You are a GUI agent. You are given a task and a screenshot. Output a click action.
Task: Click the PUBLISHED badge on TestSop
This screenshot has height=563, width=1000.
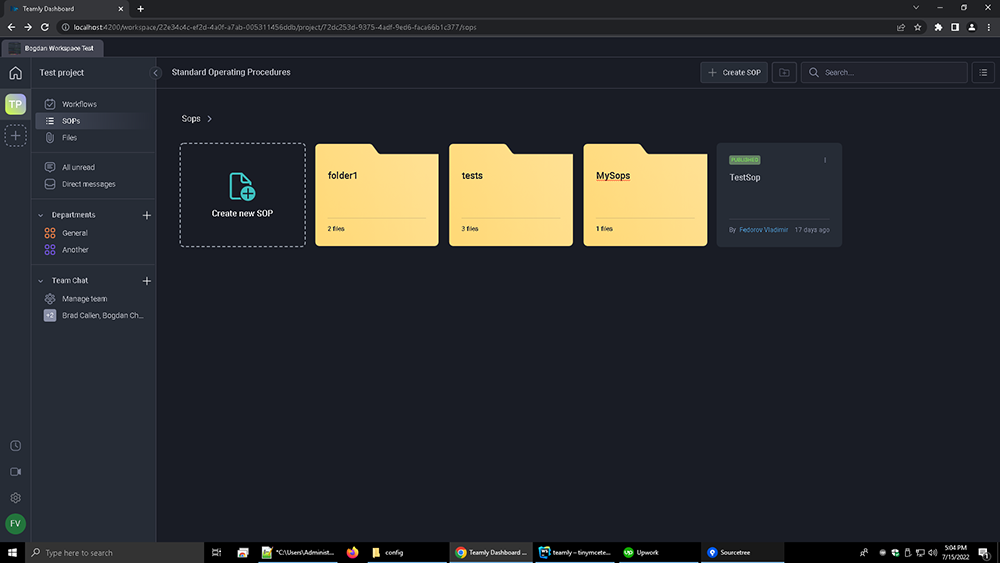[x=745, y=160]
